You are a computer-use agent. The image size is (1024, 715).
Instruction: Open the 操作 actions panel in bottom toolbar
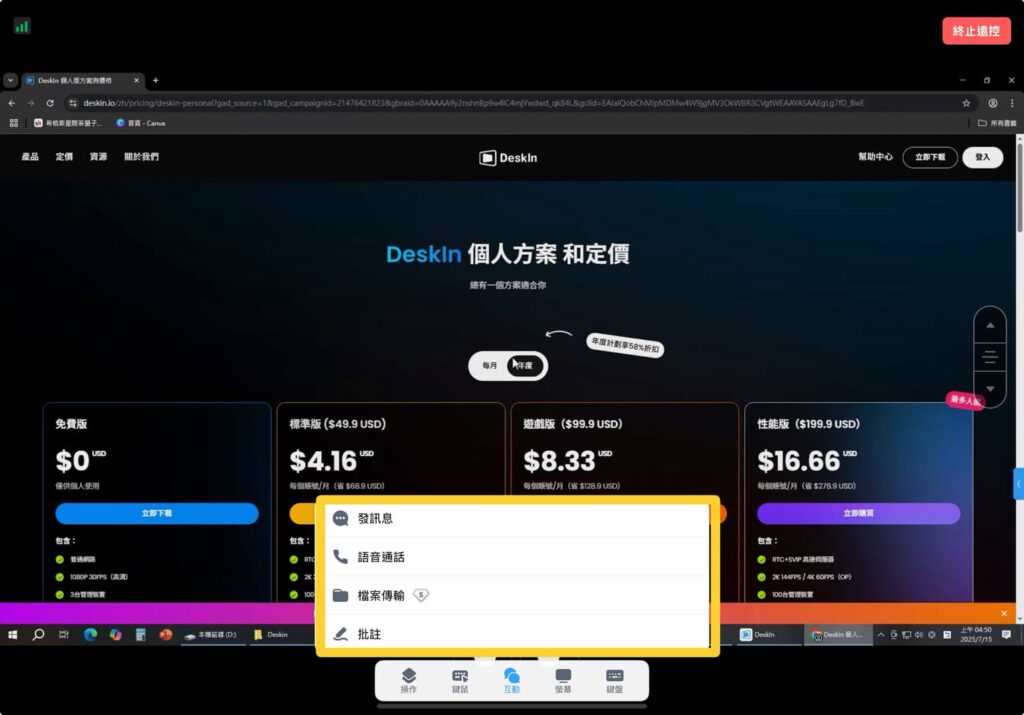click(x=408, y=680)
